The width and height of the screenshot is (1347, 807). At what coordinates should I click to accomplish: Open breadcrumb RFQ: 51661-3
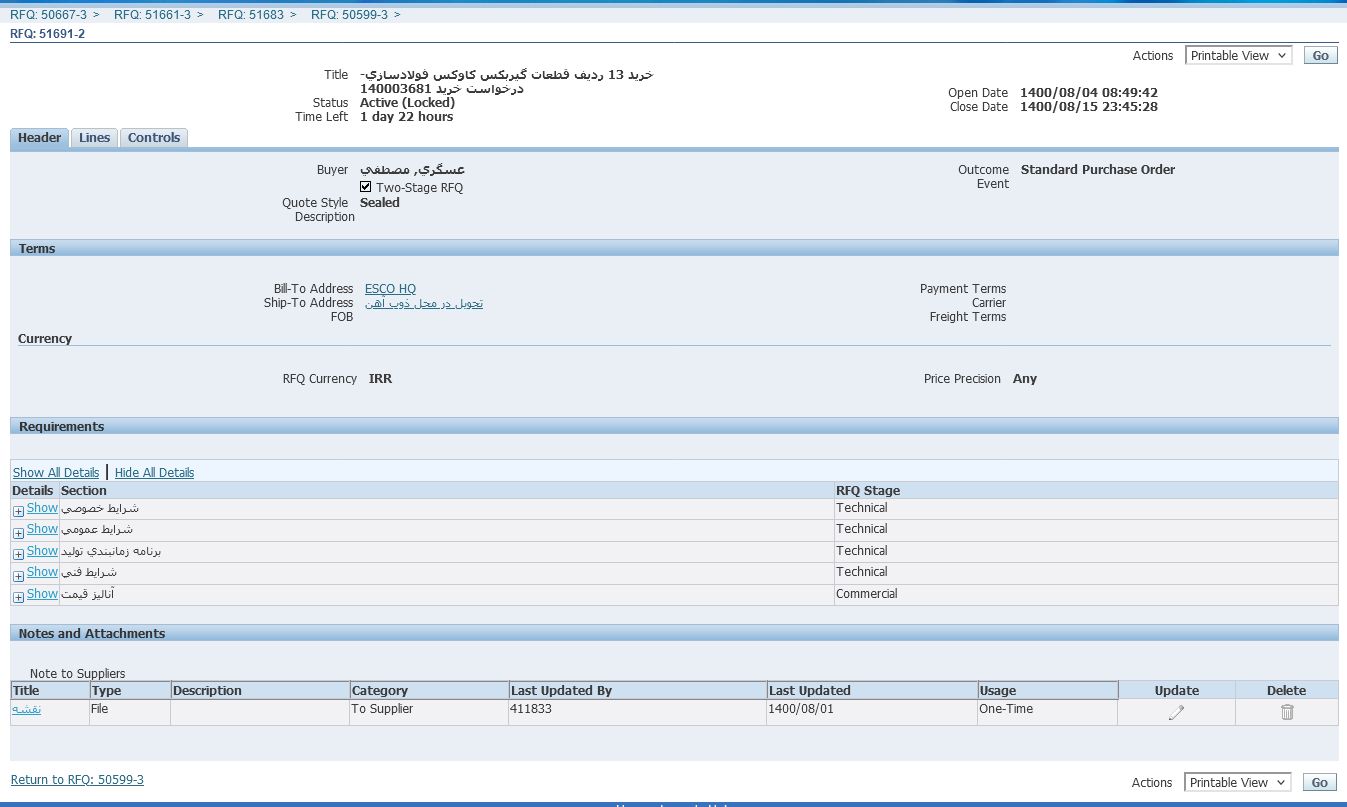(x=152, y=15)
